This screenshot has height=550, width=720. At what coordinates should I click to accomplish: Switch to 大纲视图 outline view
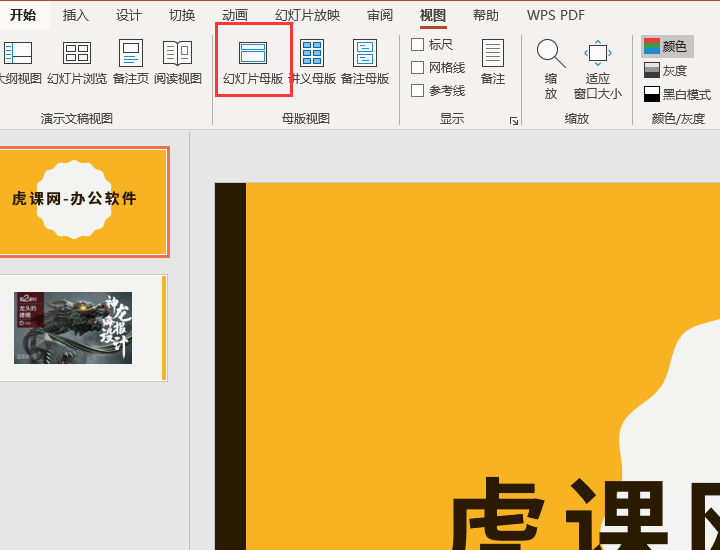pos(18,61)
